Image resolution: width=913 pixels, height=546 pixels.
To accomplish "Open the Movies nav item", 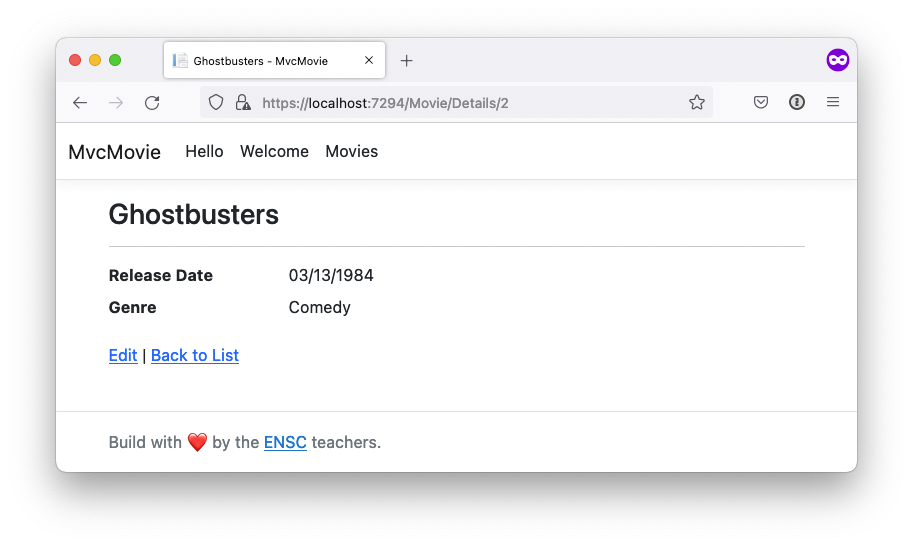I will [x=352, y=151].
